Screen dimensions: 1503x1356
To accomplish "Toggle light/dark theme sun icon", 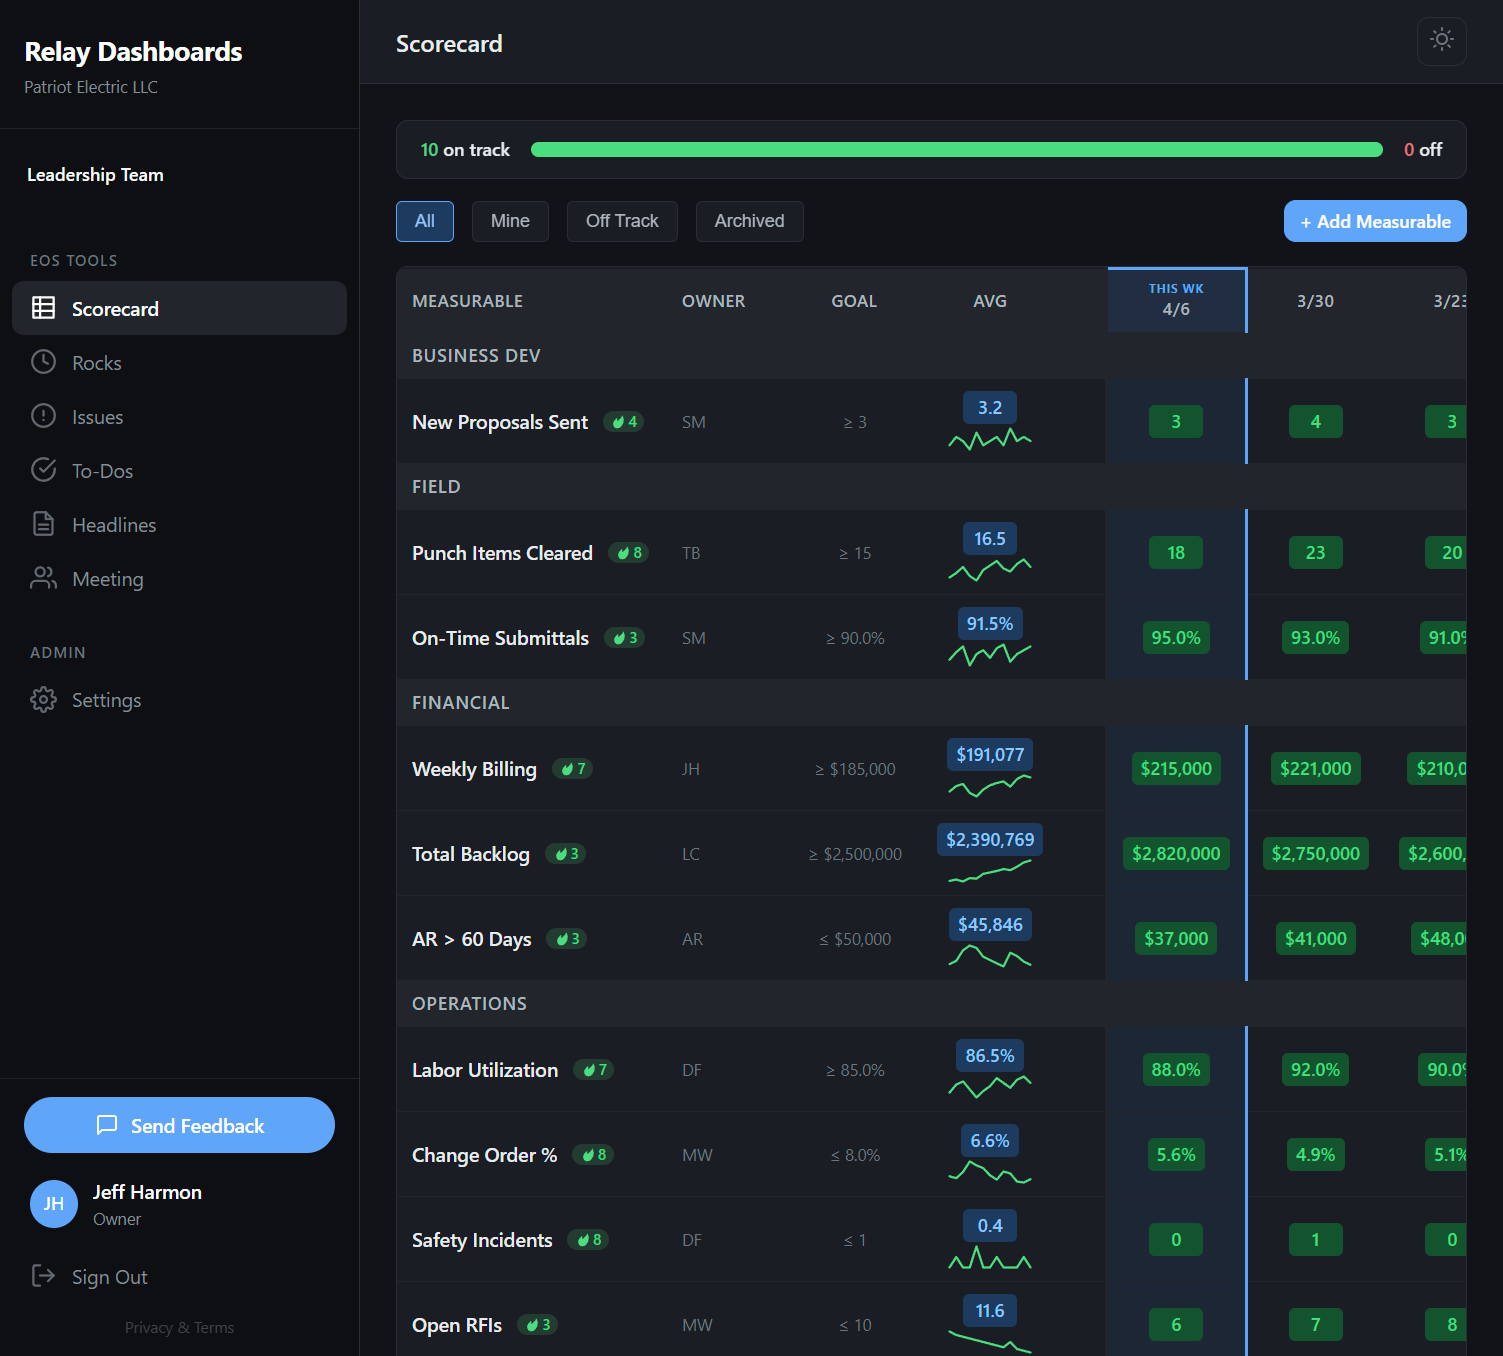I will [x=1441, y=40].
